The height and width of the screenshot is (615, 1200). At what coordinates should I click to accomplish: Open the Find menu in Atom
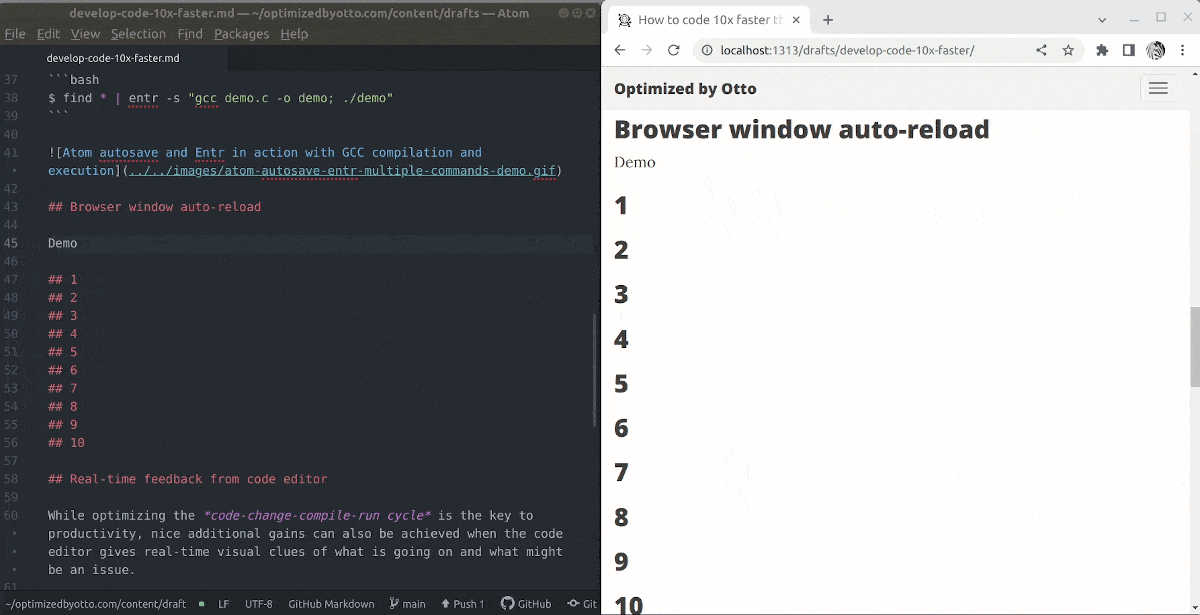190,33
